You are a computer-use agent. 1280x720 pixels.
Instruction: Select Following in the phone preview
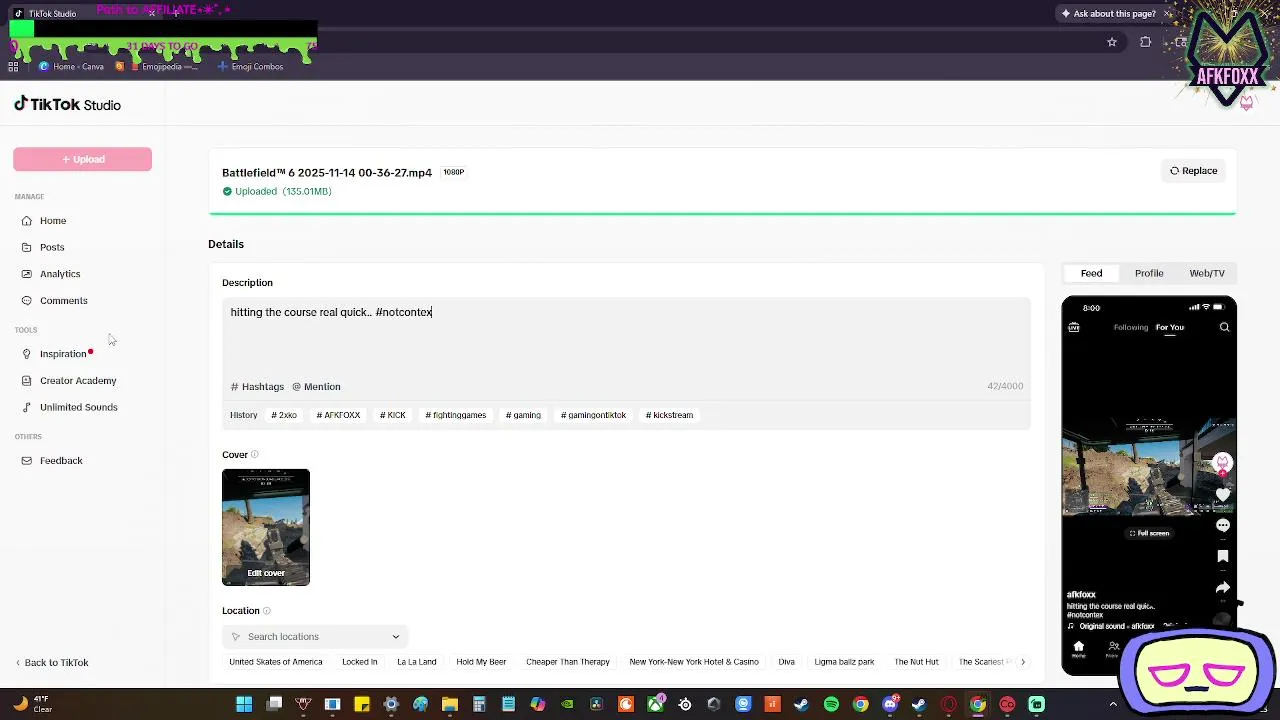(x=1131, y=327)
